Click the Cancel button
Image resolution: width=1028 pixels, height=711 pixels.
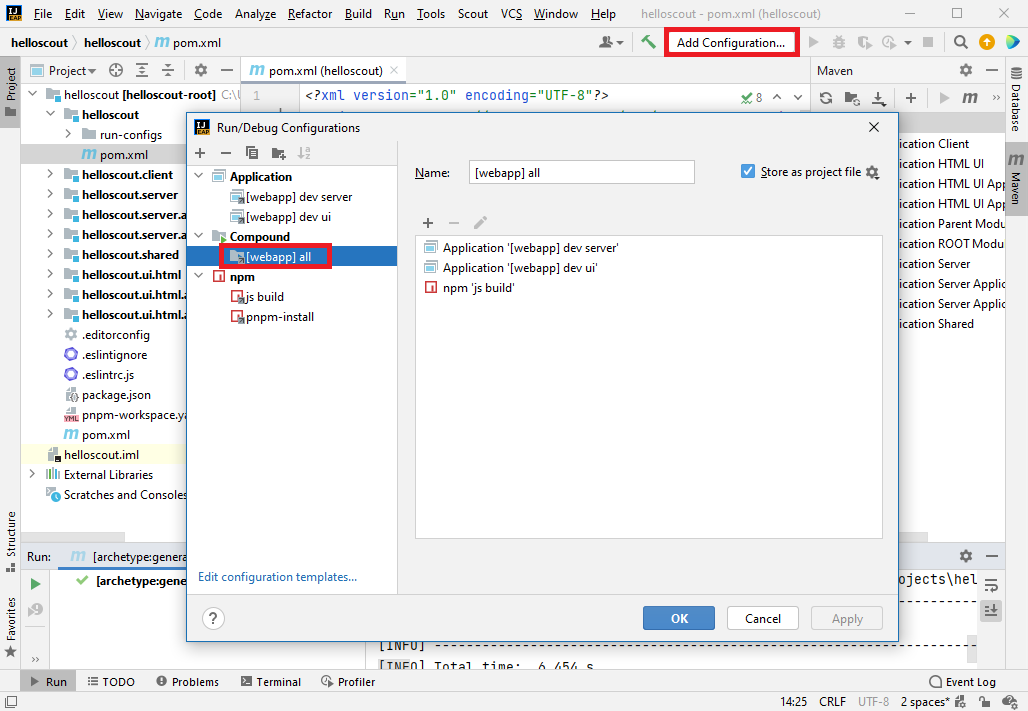coord(762,618)
